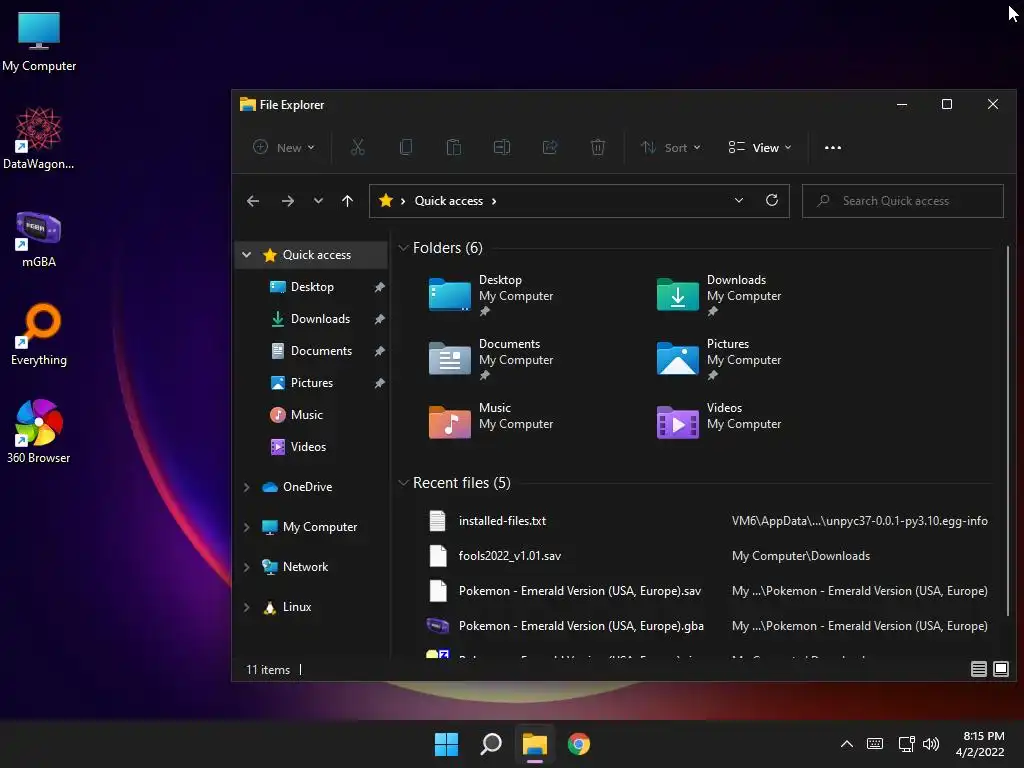
Task: Collapse the Recent files (5) section
Action: (404, 483)
